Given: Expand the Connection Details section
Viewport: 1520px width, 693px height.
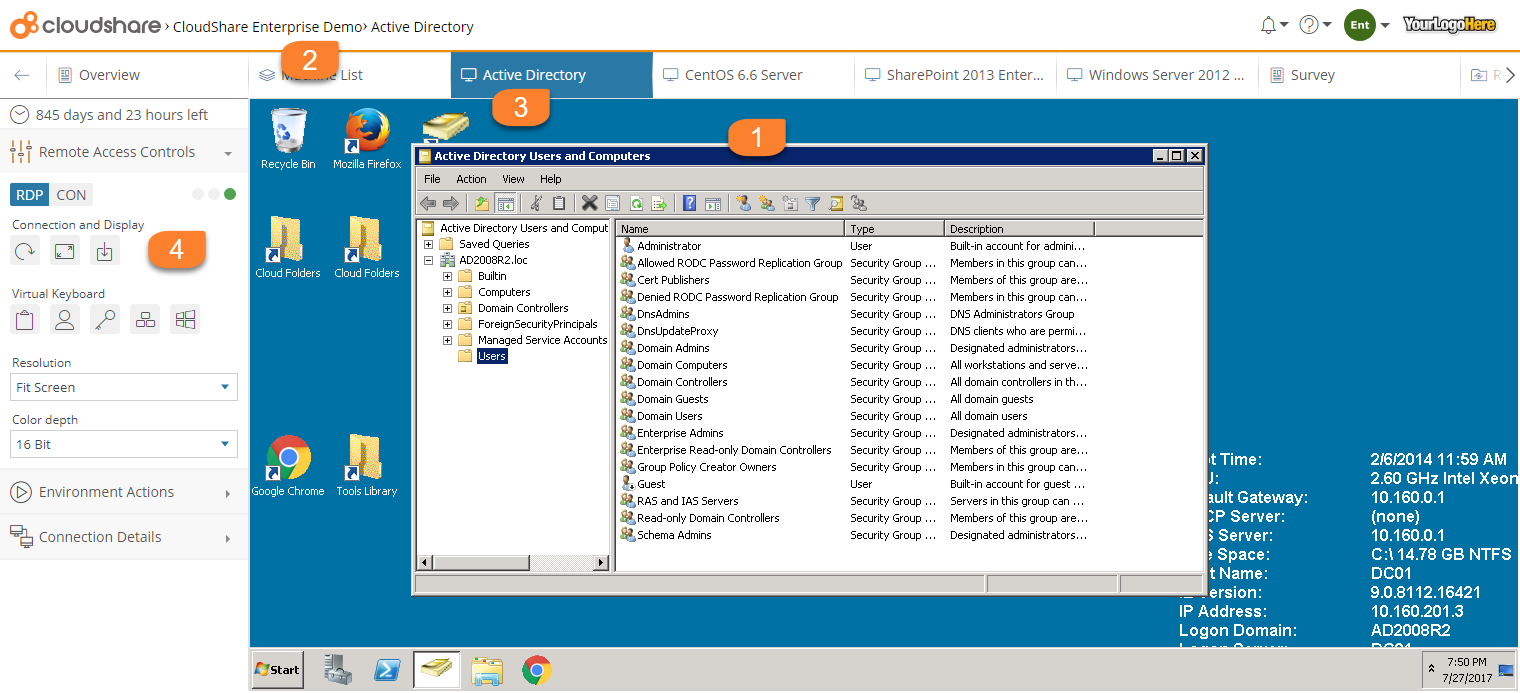Looking at the screenshot, I should point(124,537).
